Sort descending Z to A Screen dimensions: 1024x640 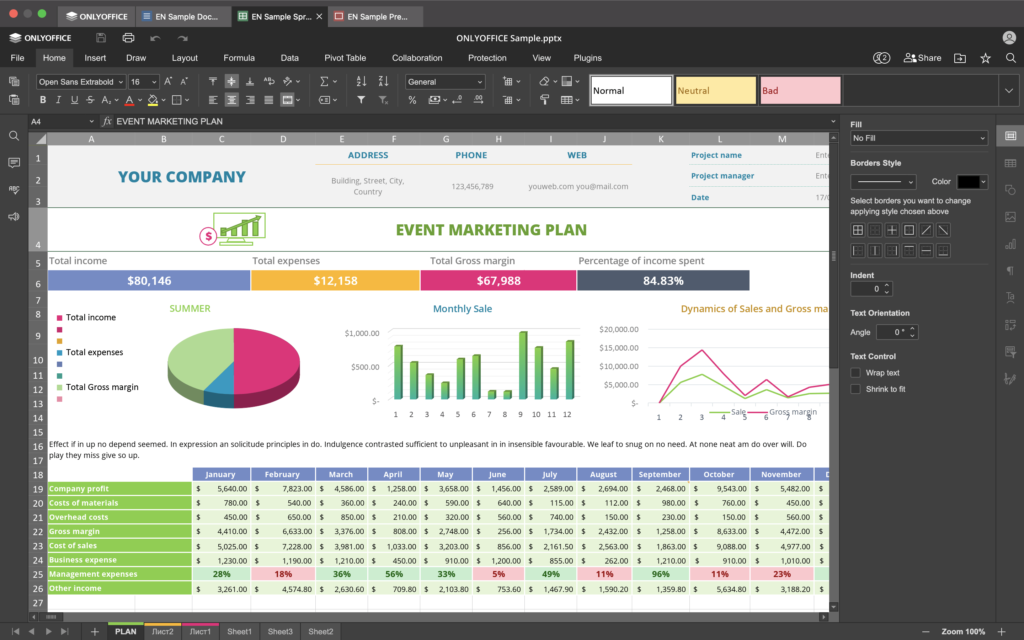coord(383,82)
